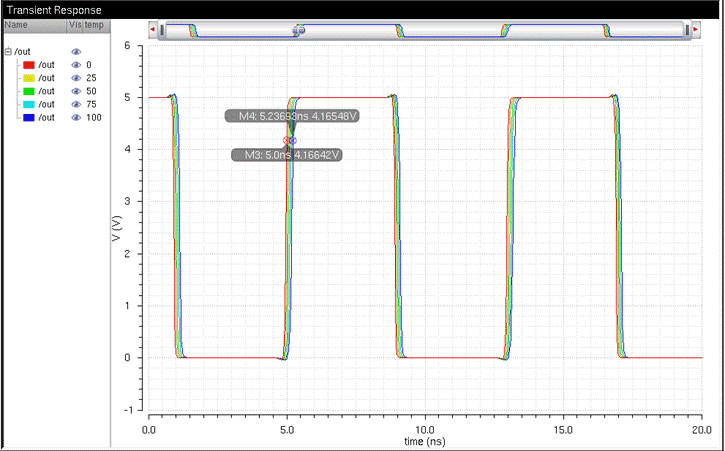
Task: Click the temp value 100 in legend
Action: point(94,117)
